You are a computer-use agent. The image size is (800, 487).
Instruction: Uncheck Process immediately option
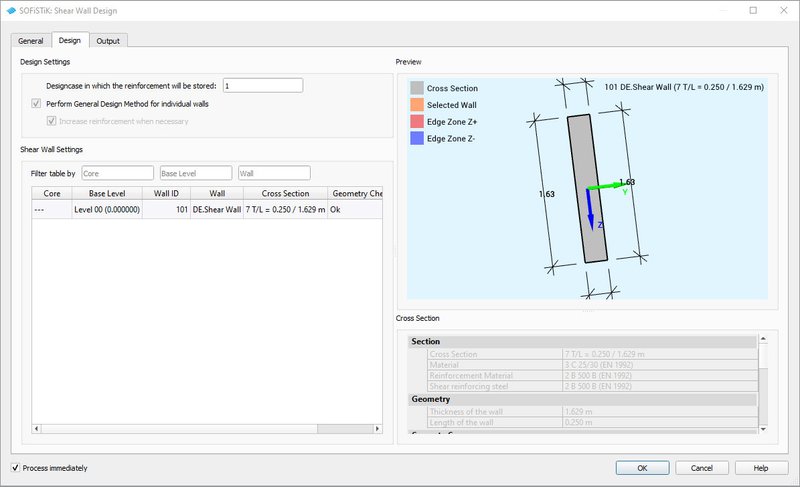[x=15, y=467]
